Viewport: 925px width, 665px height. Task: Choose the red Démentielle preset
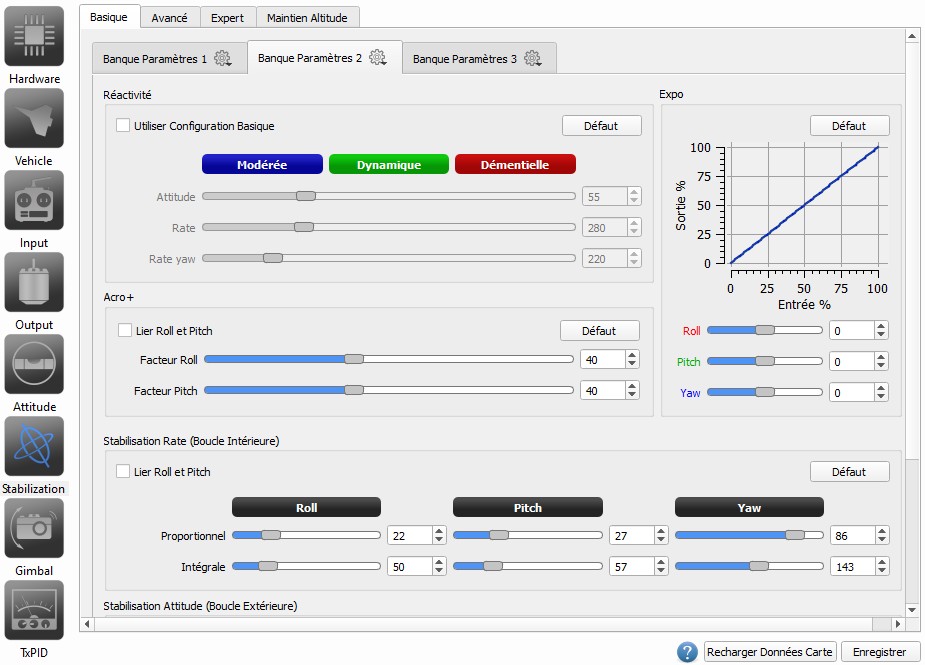click(515, 165)
